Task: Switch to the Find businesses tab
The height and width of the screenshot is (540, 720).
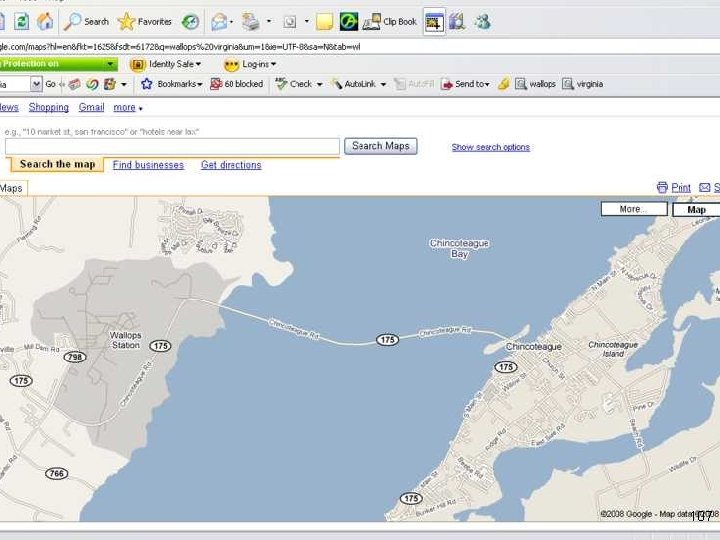Action: click(x=148, y=165)
